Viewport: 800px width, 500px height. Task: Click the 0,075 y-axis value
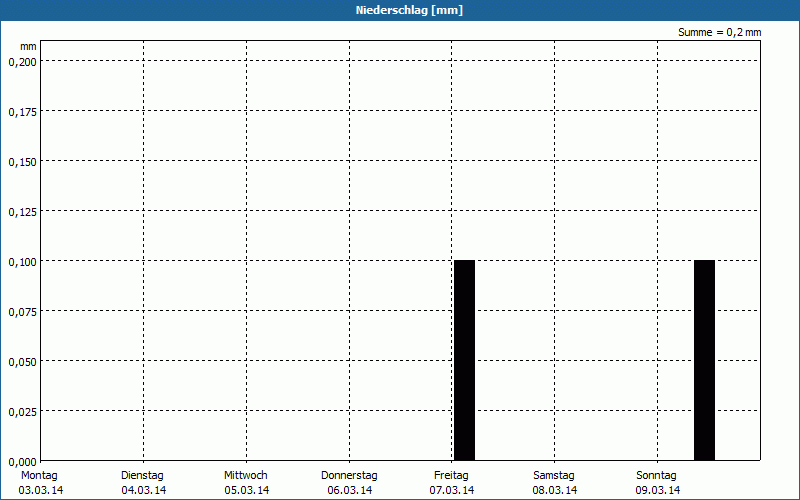(x=22, y=312)
